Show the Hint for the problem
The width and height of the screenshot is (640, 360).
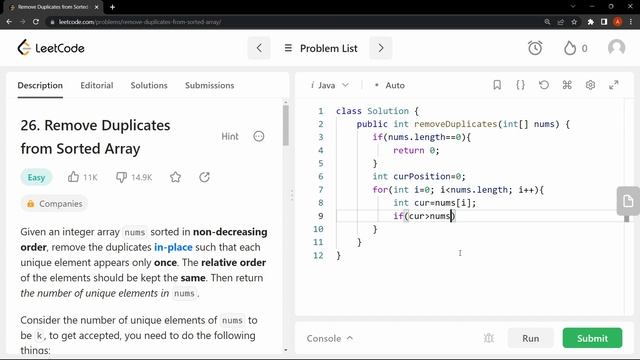pos(230,136)
